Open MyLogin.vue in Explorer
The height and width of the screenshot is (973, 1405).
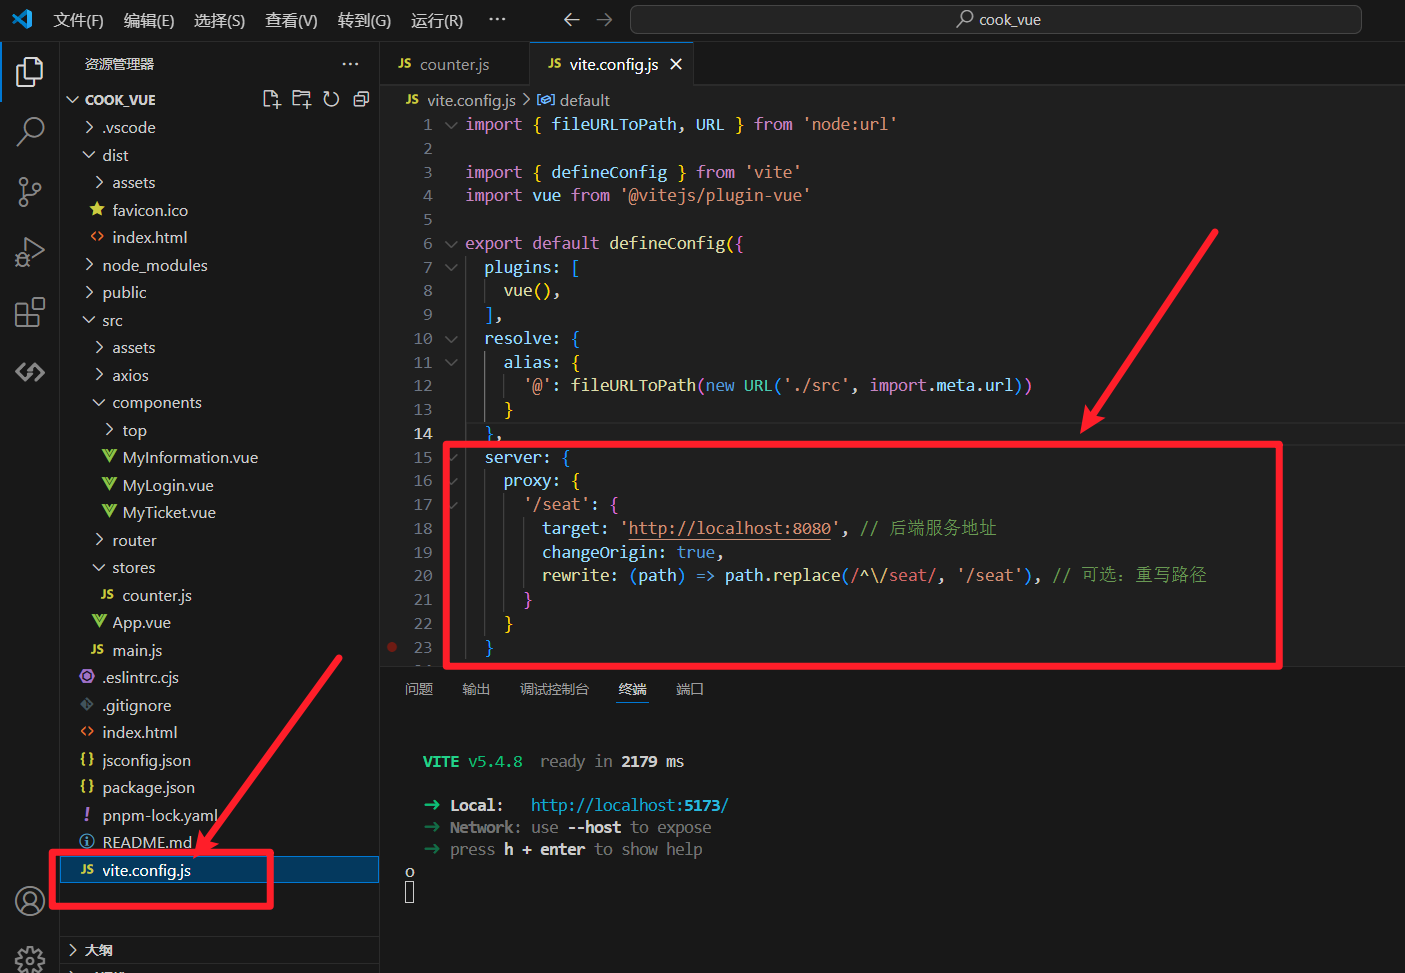[x=168, y=485]
